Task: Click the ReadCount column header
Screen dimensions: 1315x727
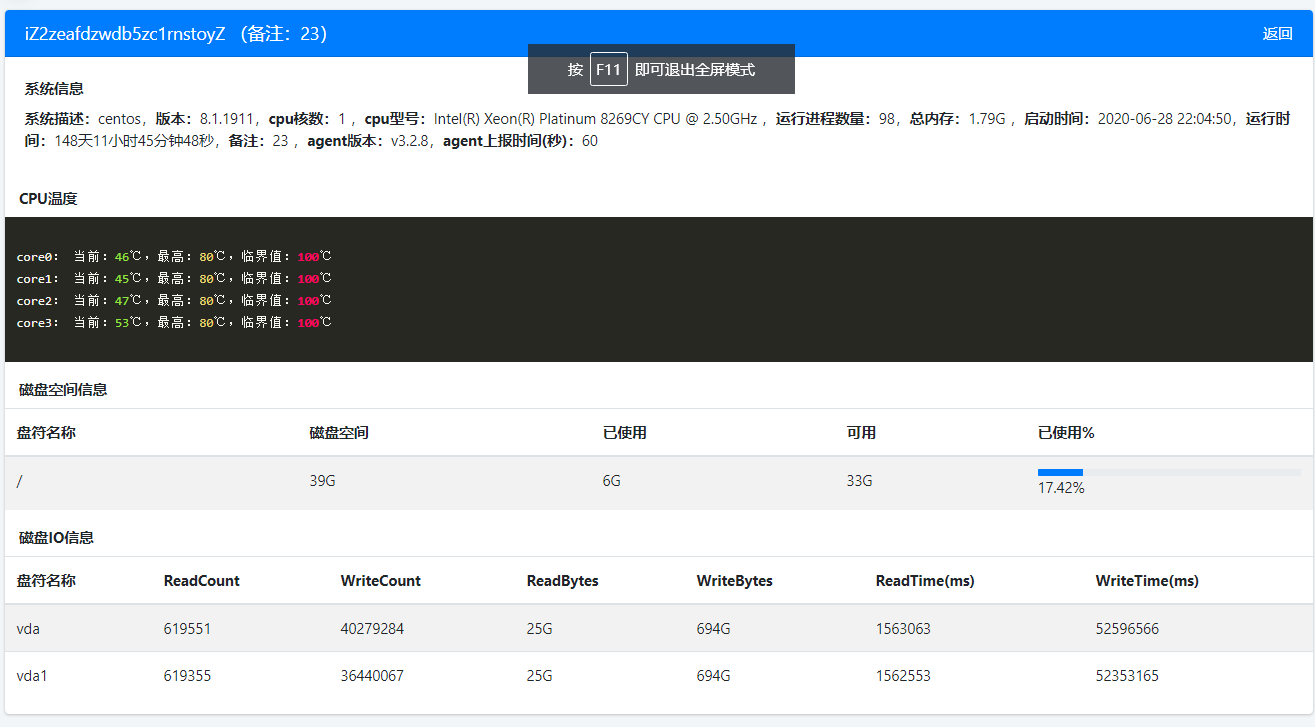Action: point(201,581)
